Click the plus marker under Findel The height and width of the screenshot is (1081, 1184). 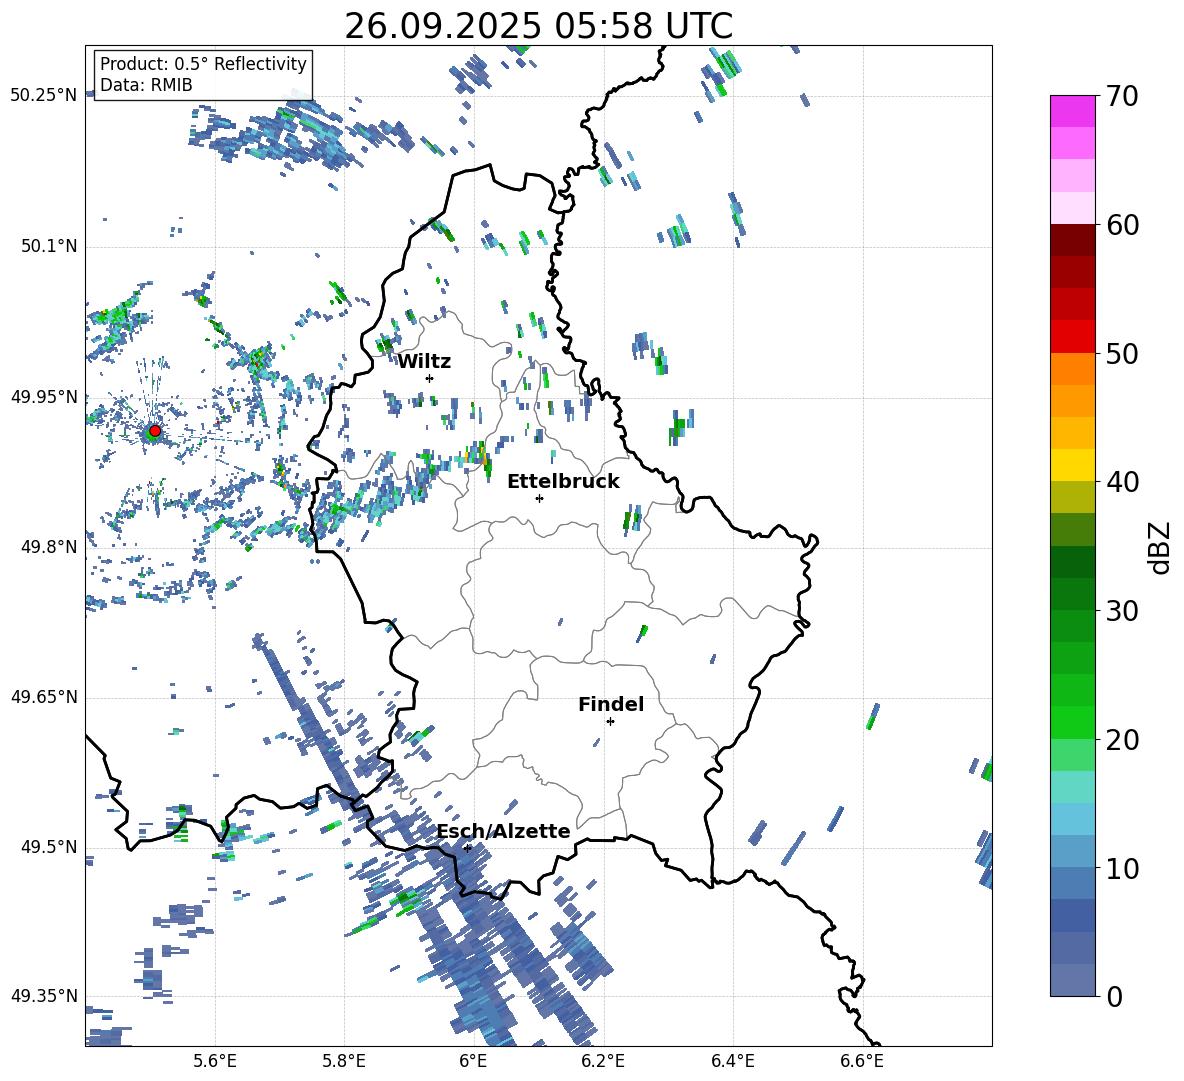coord(610,722)
